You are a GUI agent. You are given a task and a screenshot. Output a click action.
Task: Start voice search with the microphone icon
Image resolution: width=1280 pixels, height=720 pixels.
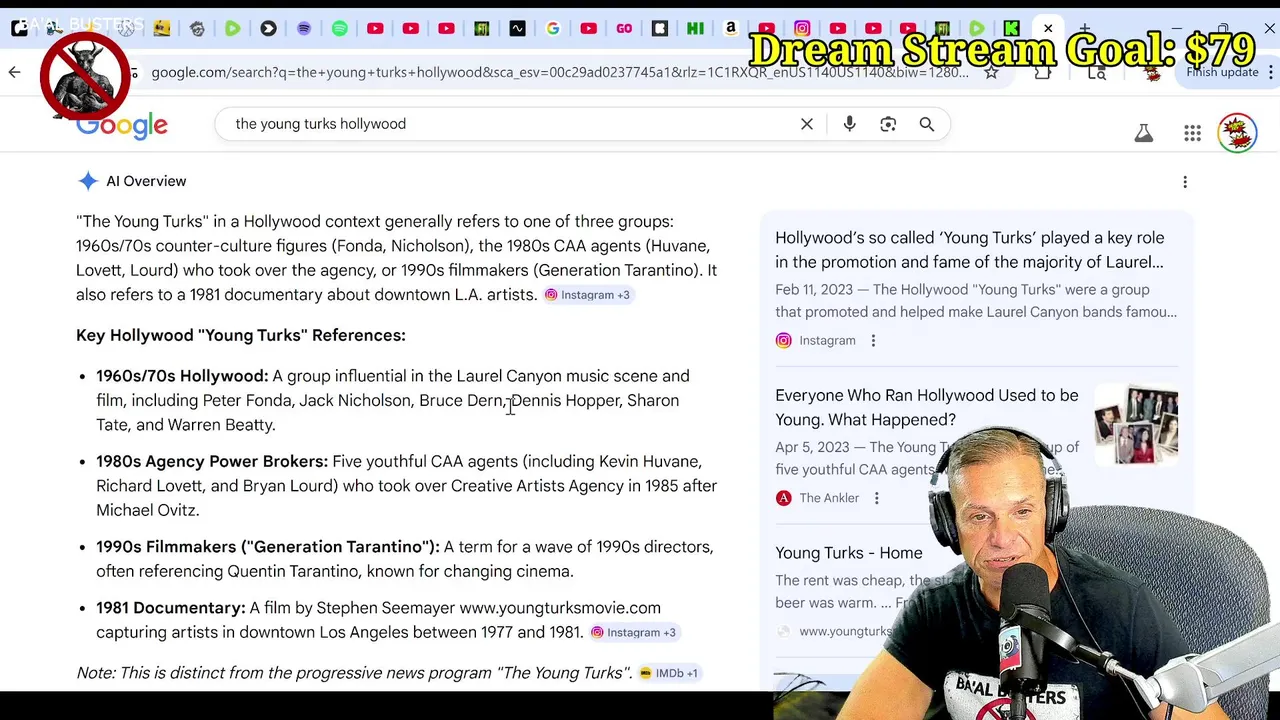click(849, 124)
